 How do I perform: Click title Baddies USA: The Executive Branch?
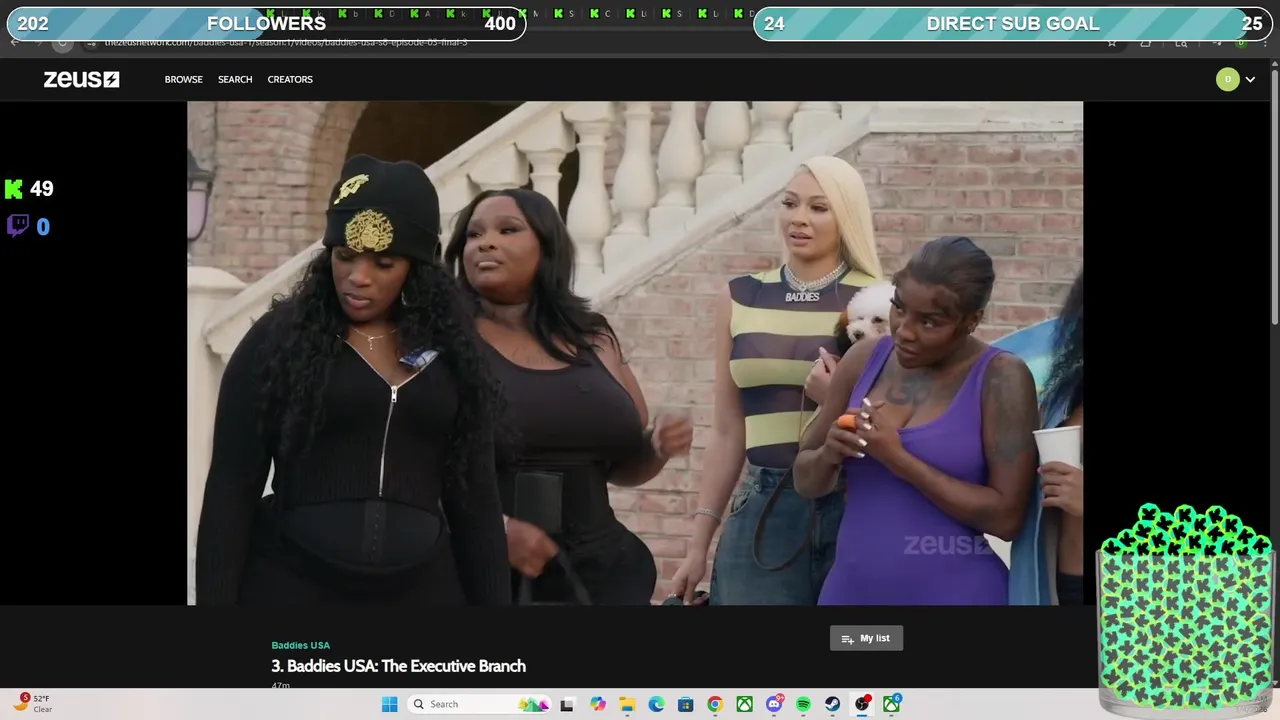tap(398, 666)
